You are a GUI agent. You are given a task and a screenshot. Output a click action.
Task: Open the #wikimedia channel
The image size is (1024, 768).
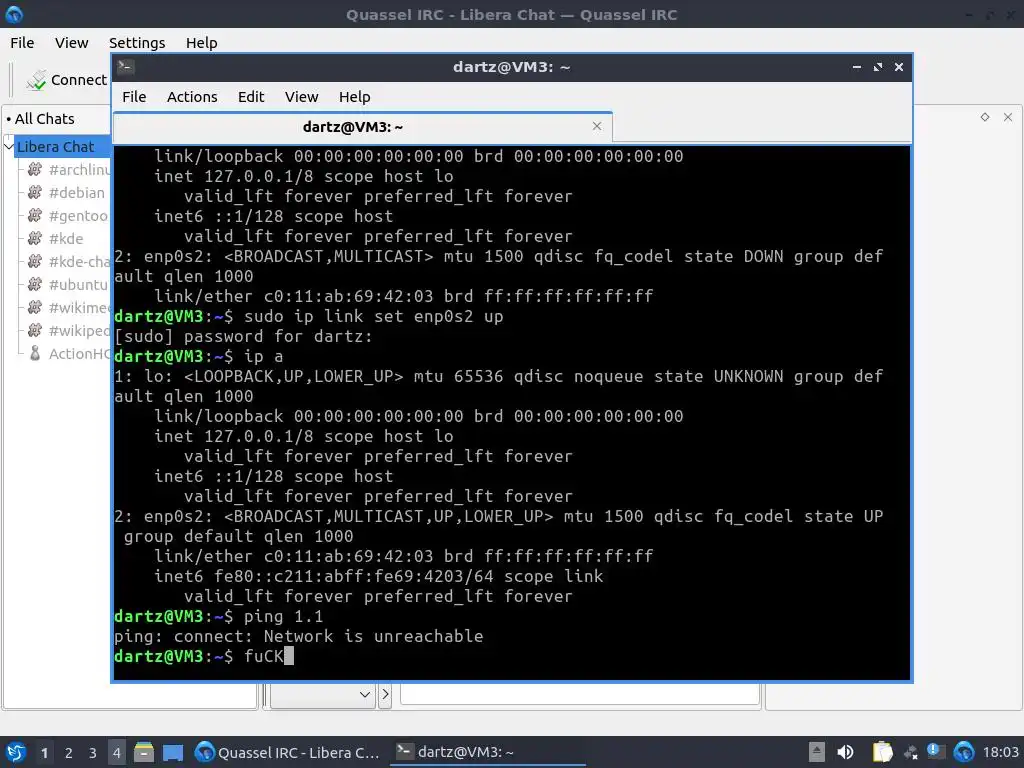point(79,307)
